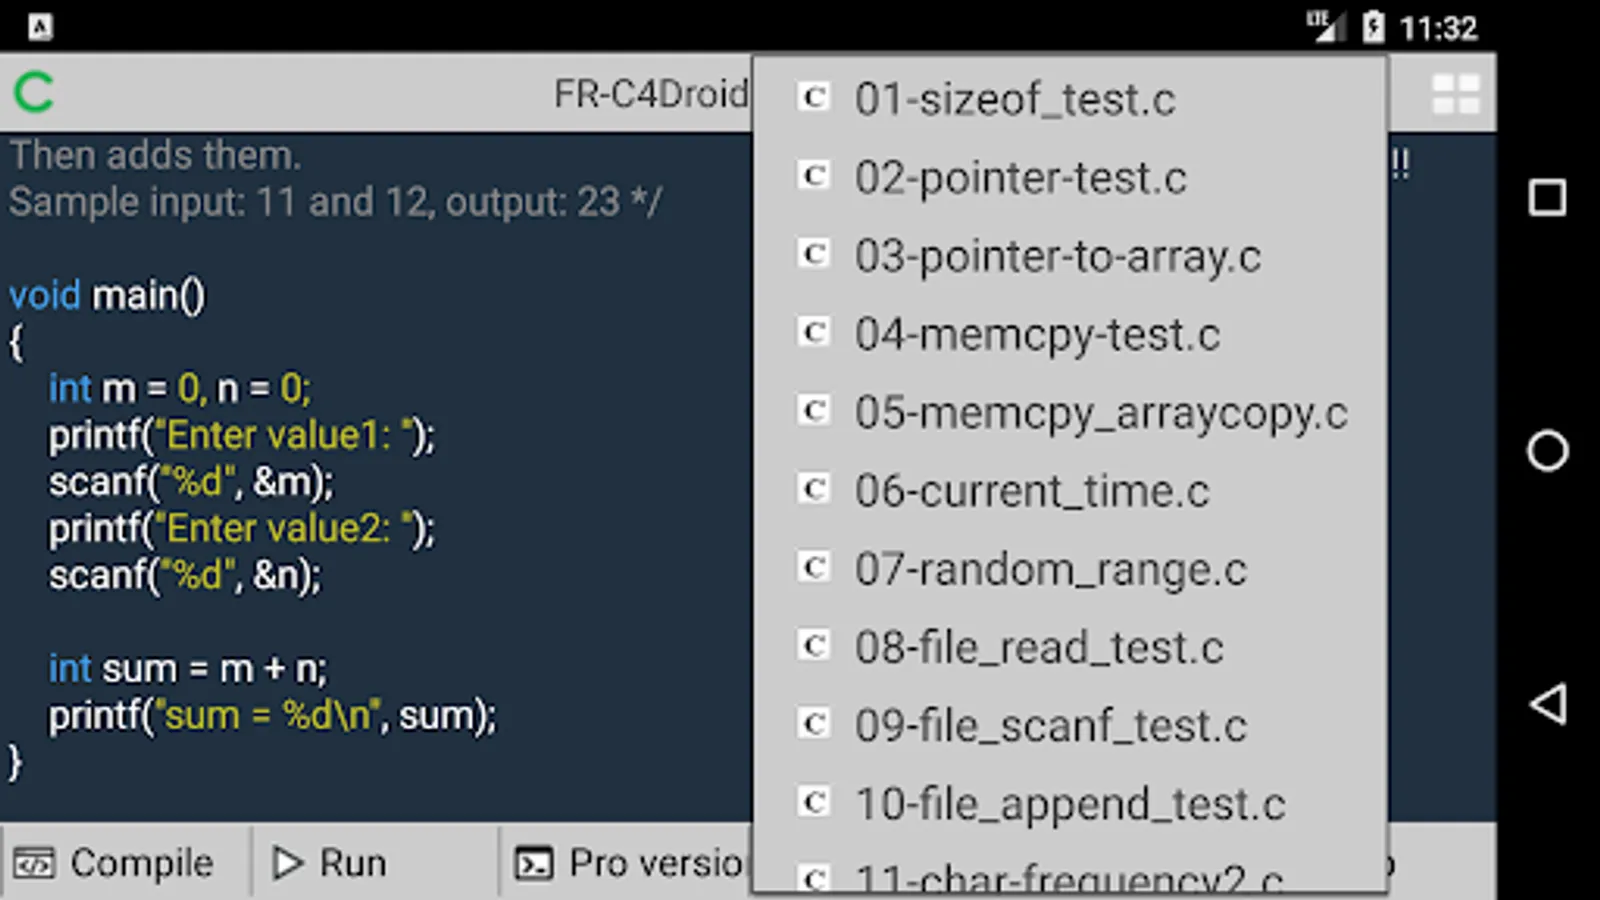
Task: Open 09-file_scanf_test.c file entry
Action: coord(1050,725)
